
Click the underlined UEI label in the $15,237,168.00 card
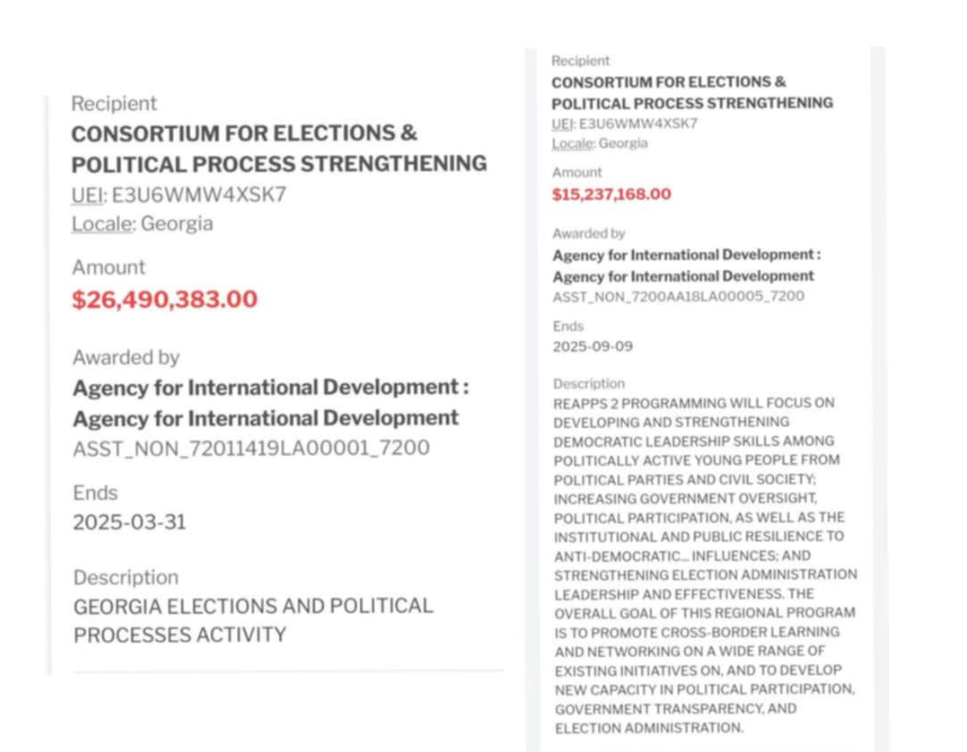tap(562, 124)
